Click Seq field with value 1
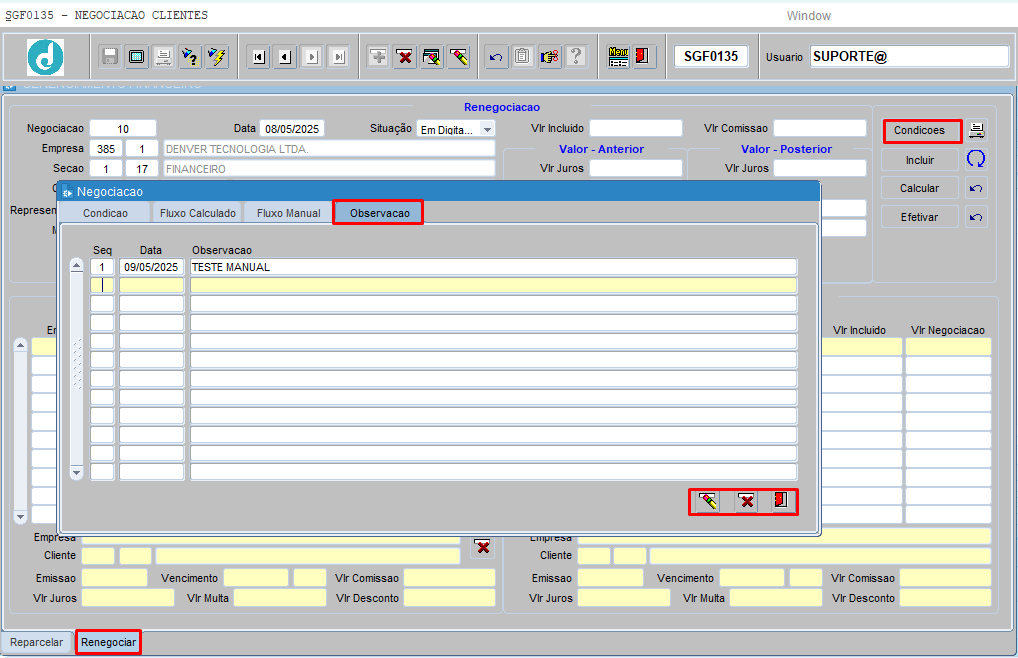 click(102, 267)
